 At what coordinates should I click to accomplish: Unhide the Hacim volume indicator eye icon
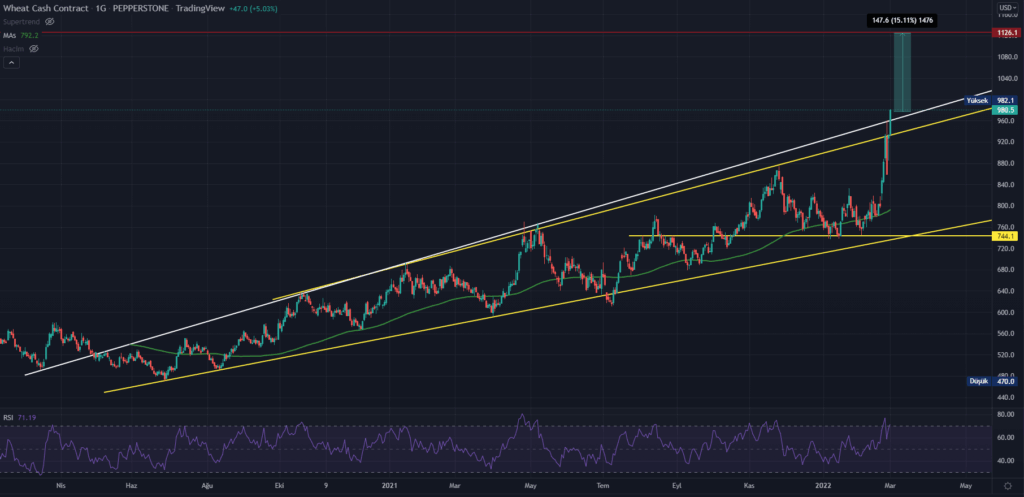tap(35, 48)
